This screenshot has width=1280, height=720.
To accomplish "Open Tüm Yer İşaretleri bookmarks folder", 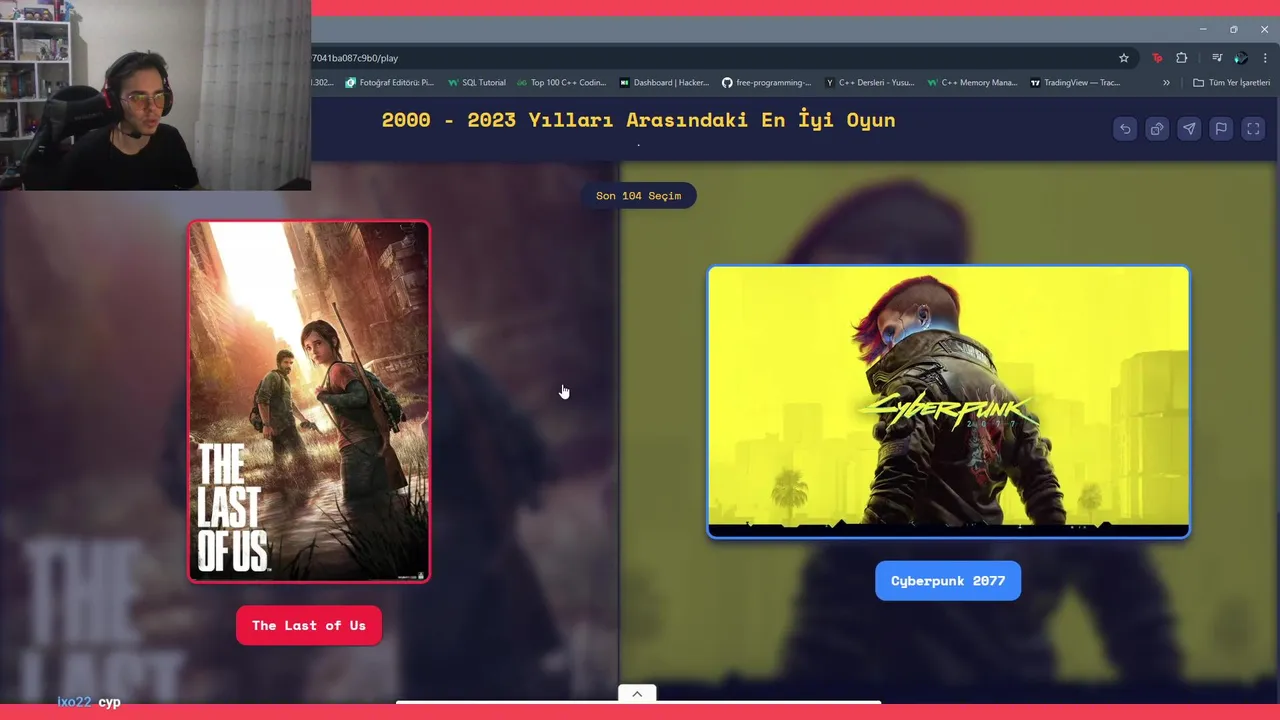I will [1231, 83].
